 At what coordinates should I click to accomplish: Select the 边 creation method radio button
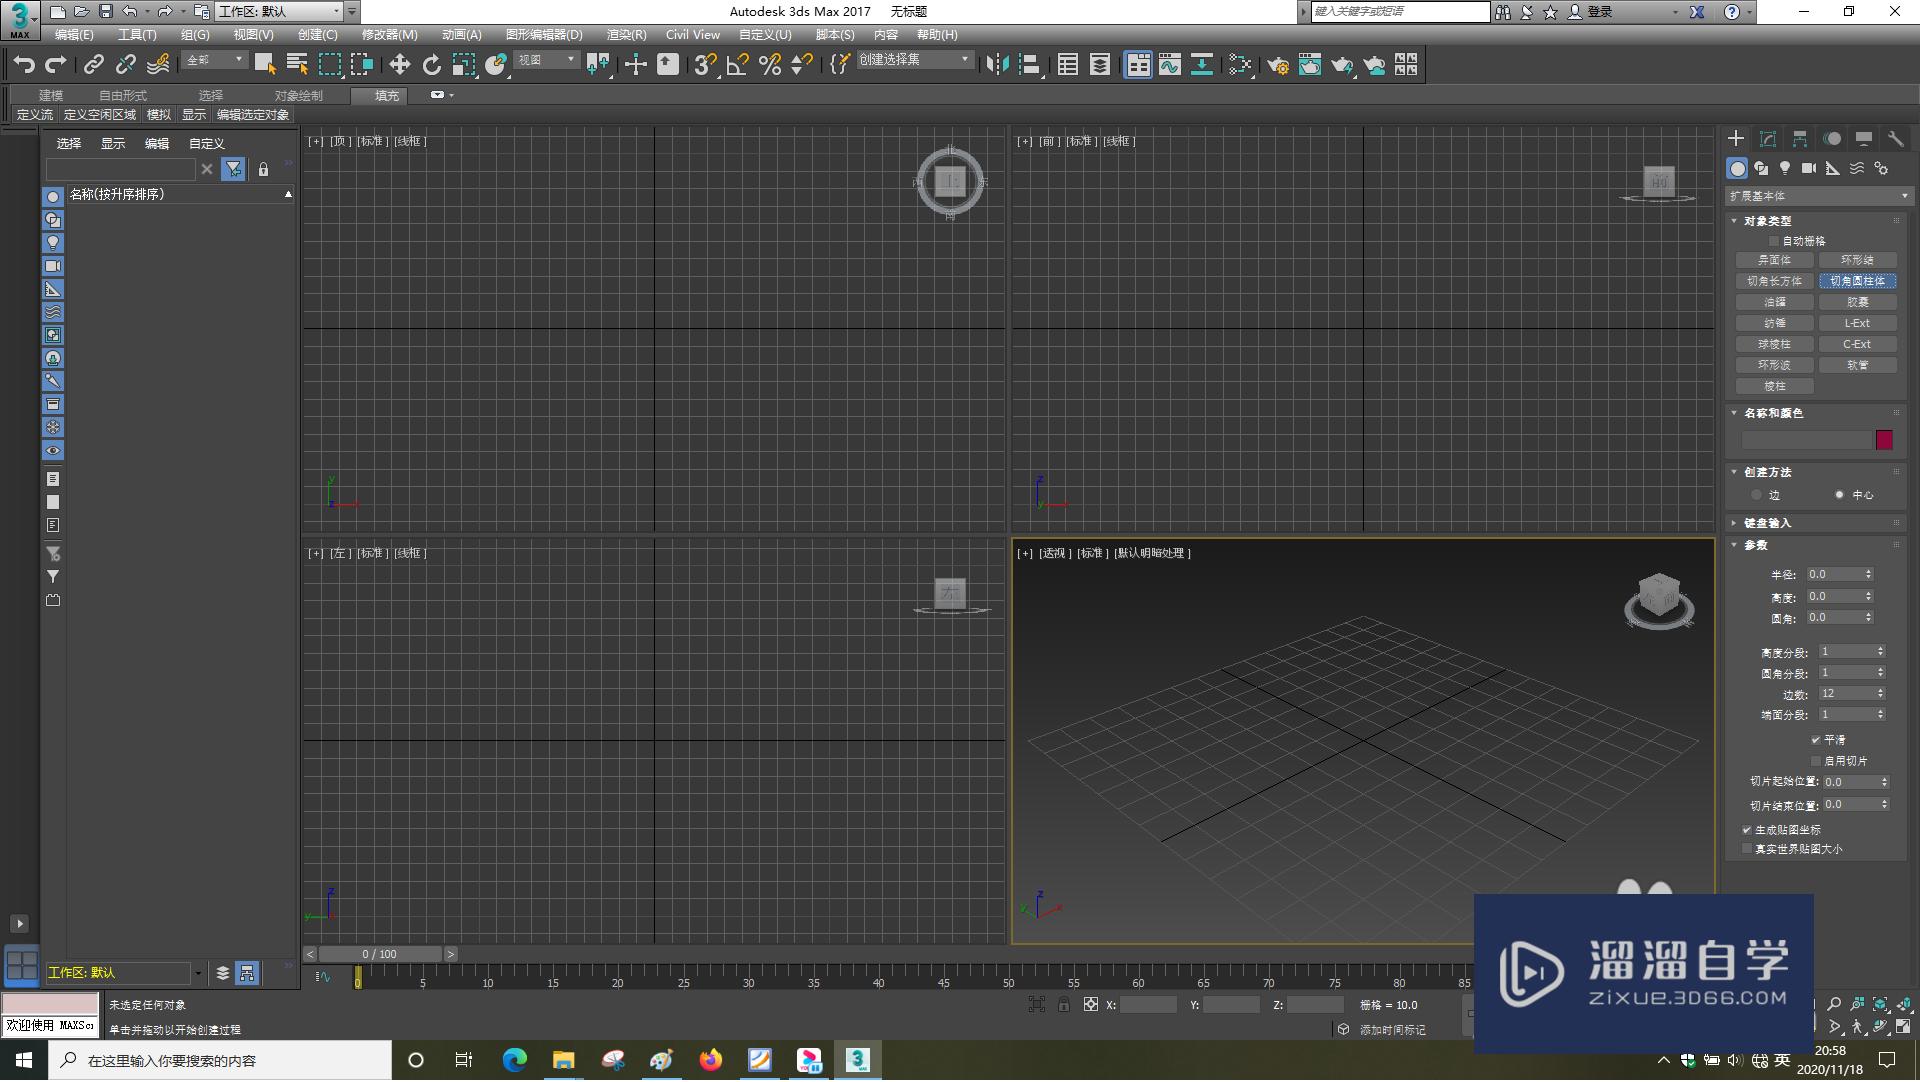point(1756,495)
